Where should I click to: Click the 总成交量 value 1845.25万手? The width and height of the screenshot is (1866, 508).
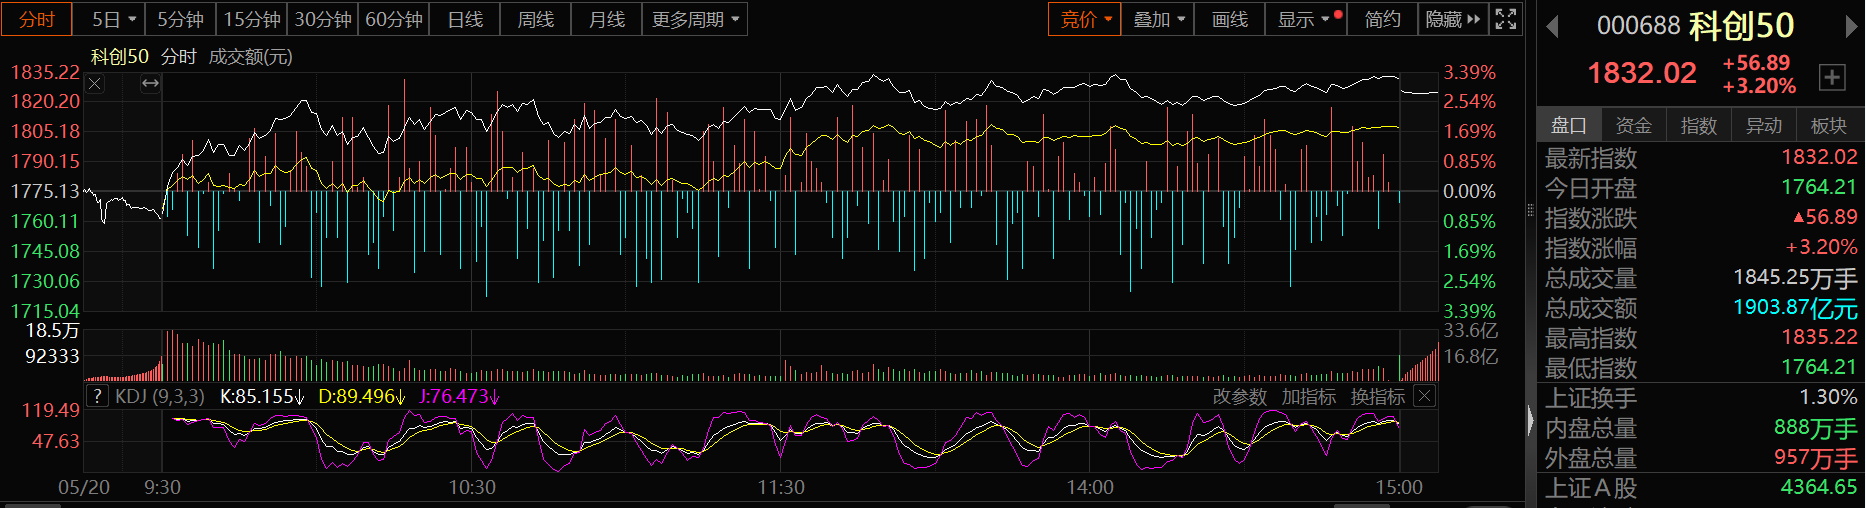1795,277
